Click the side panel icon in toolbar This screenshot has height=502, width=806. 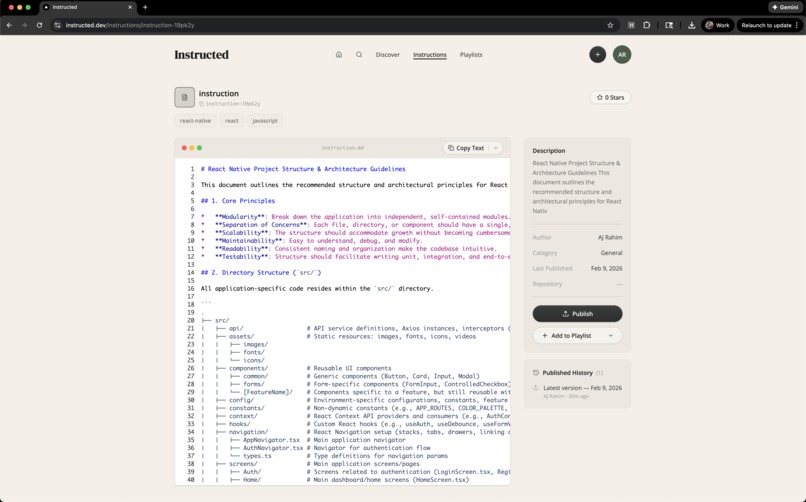click(x=669, y=25)
